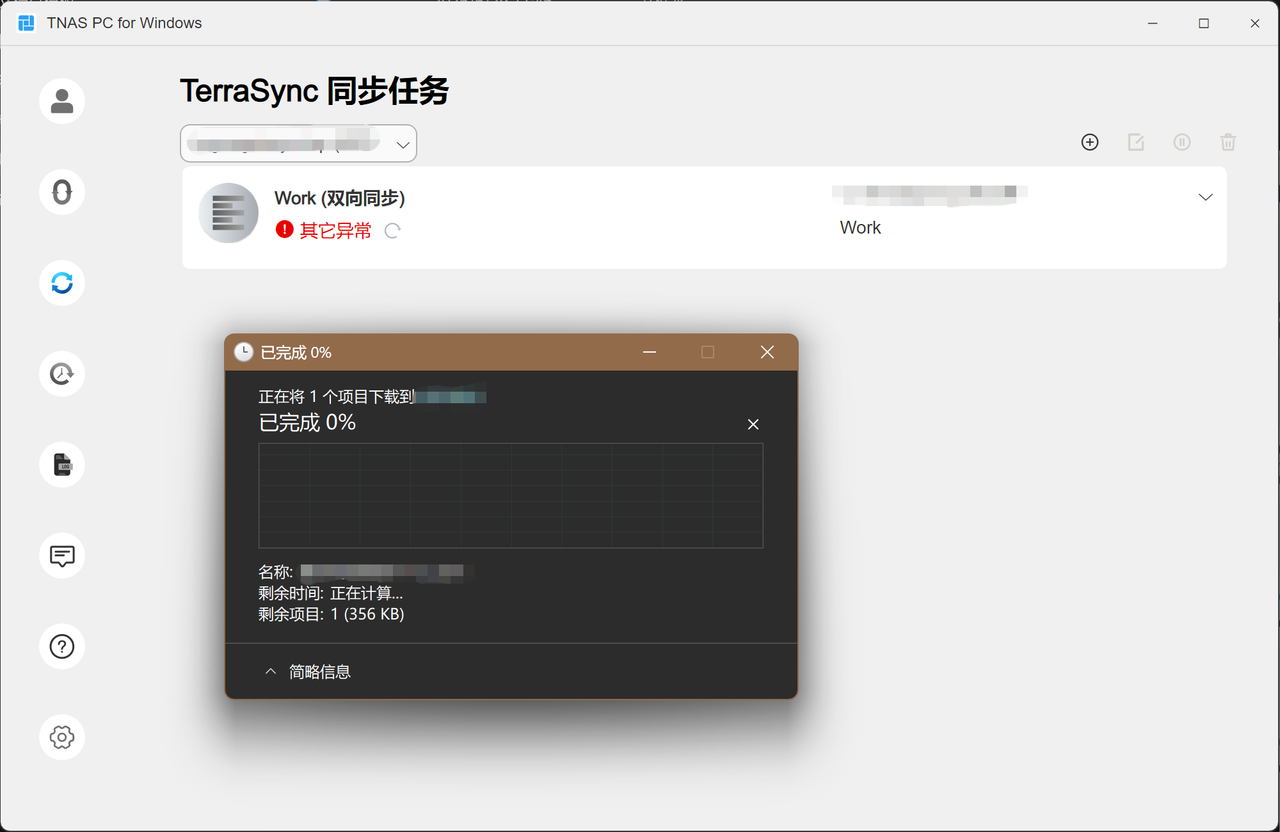
Task: Collapse details with 简略信息
Action: coord(308,672)
